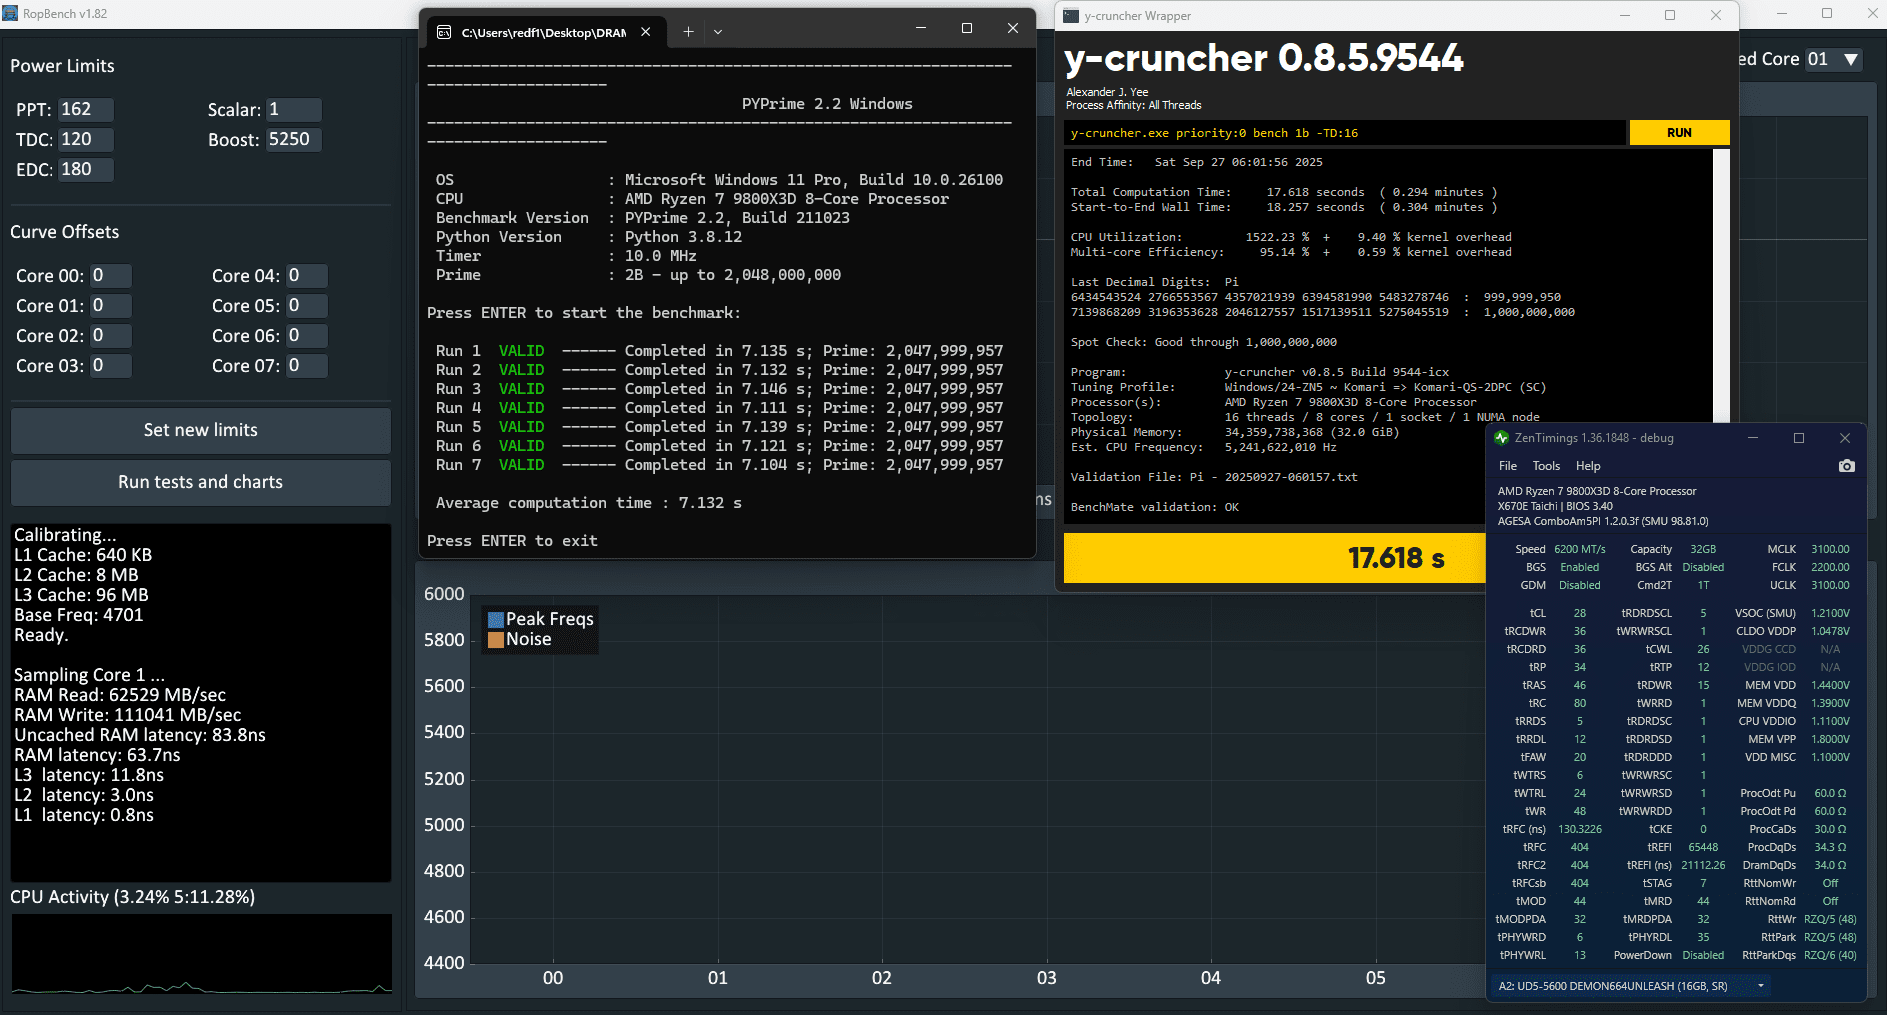Image resolution: width=1887 pixels, height=1015 pixels.
Task: Click 'Uncached RAM latency: 83.8ns' log line
Action: tap(140, 735)
